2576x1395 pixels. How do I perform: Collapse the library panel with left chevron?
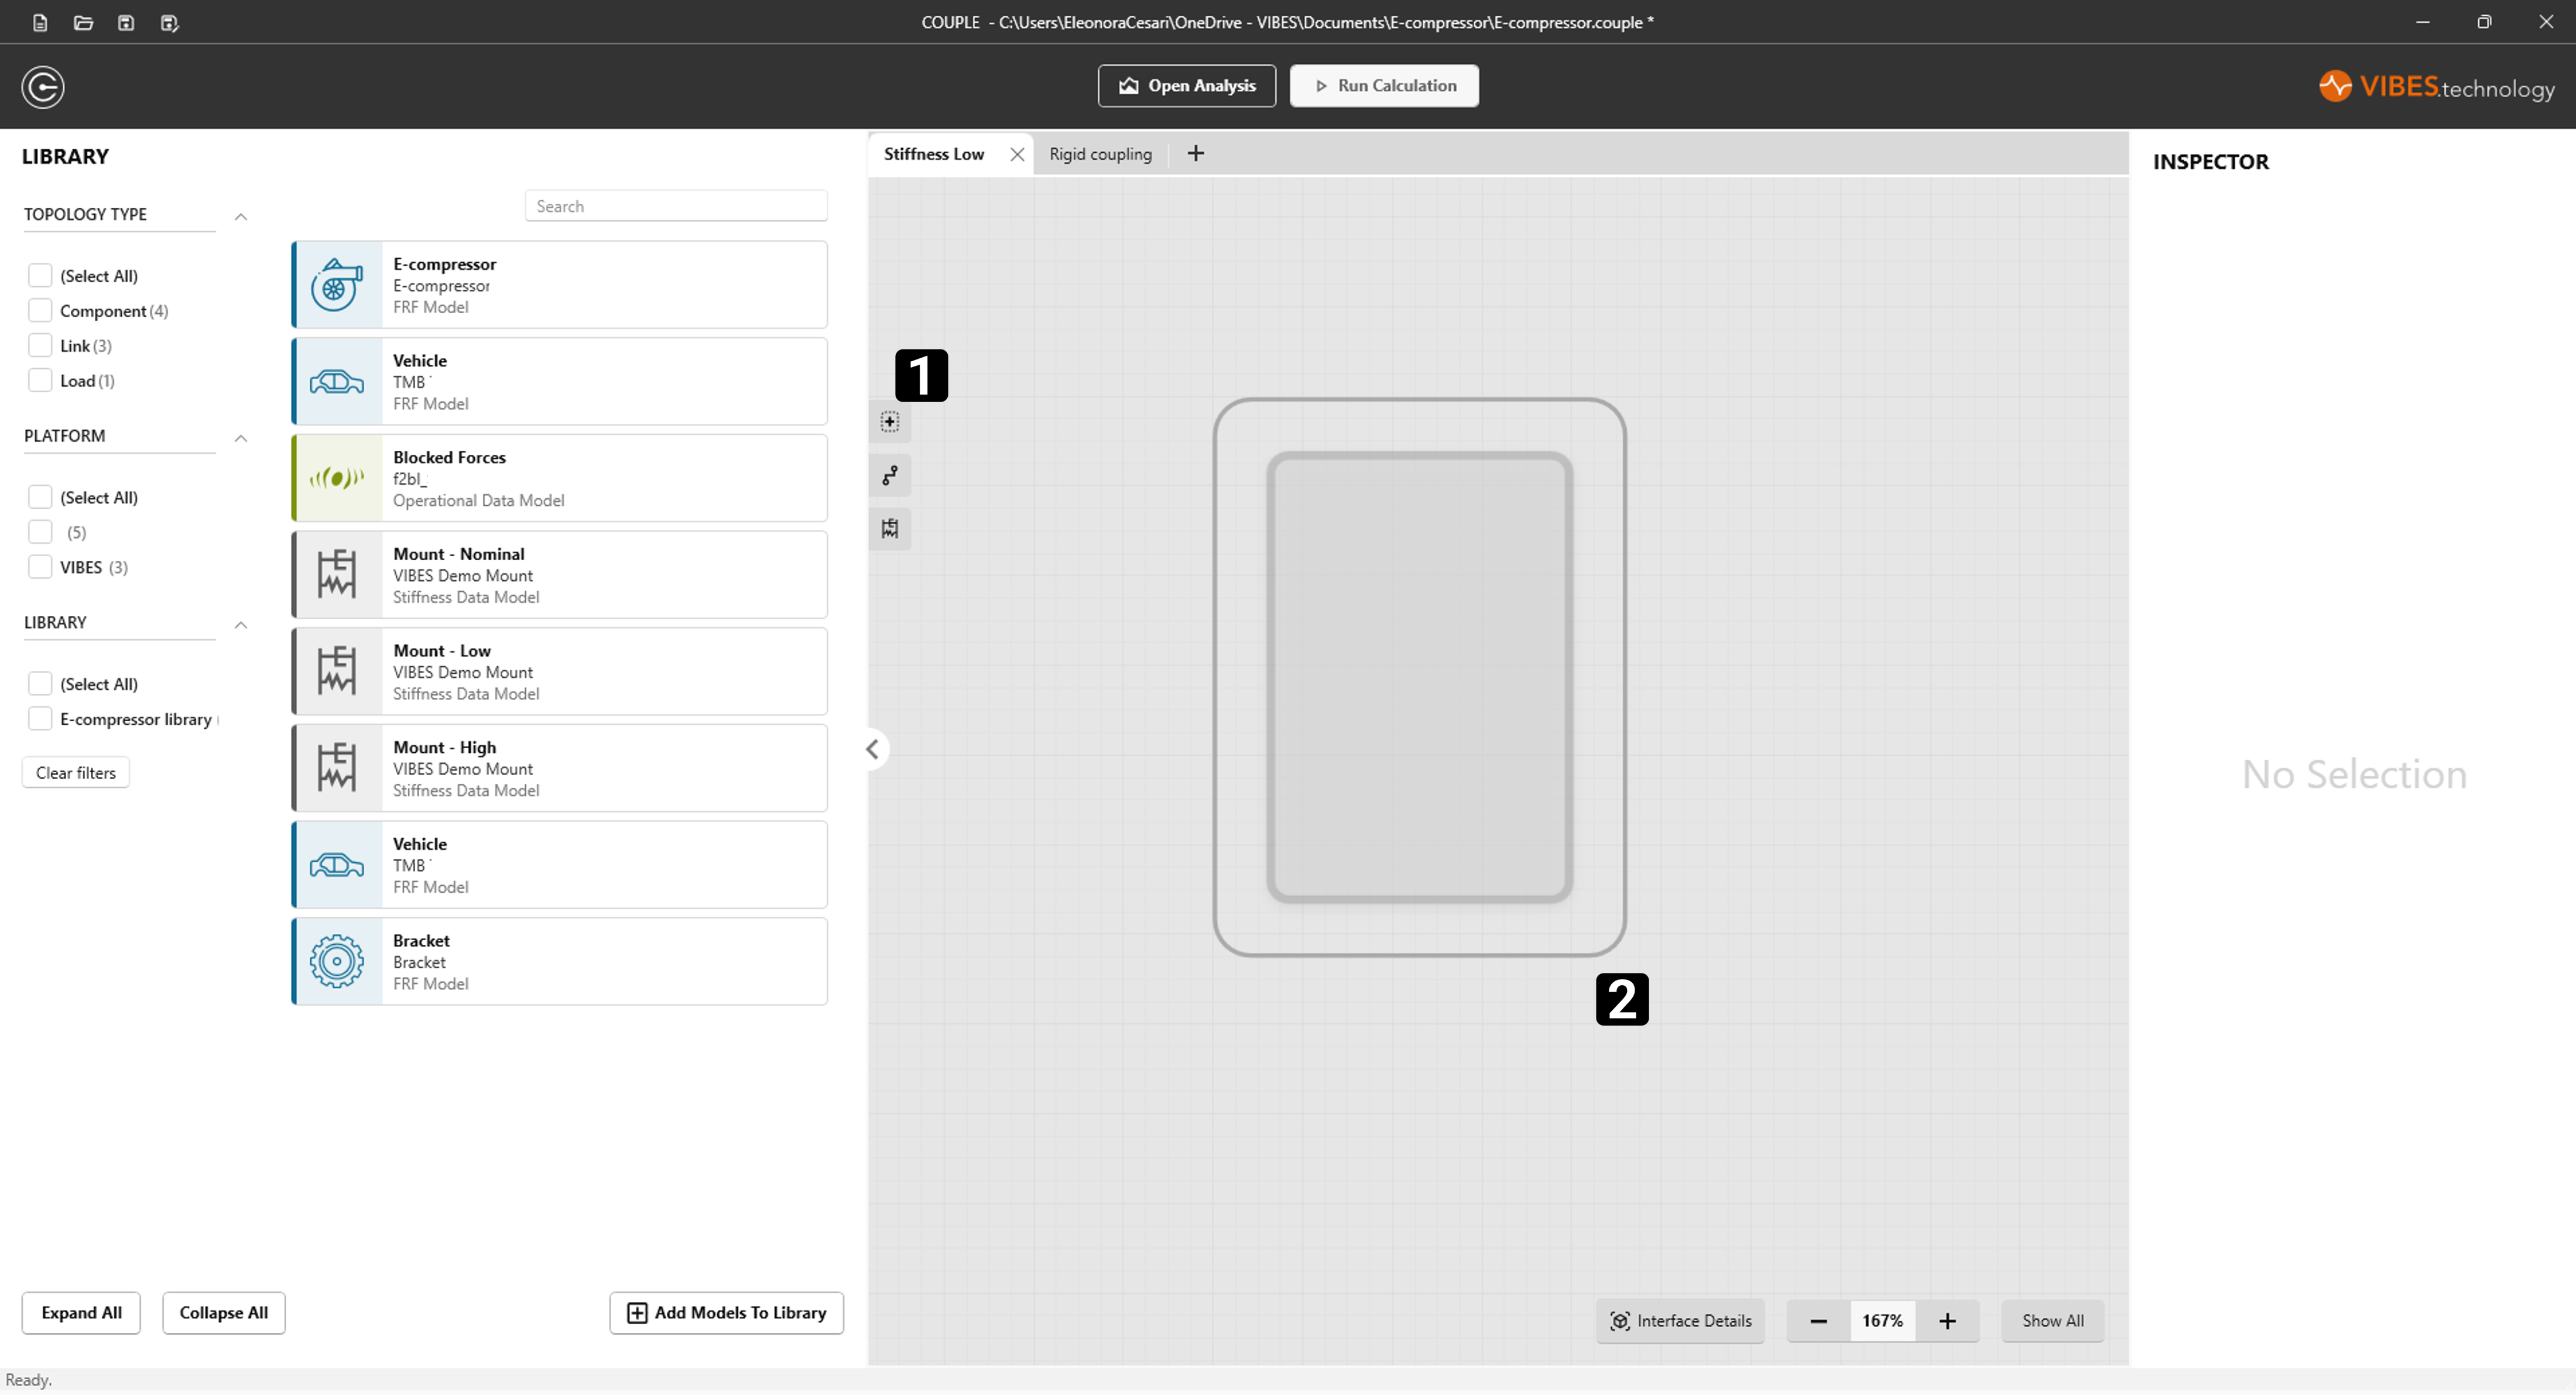click(873, 749)
